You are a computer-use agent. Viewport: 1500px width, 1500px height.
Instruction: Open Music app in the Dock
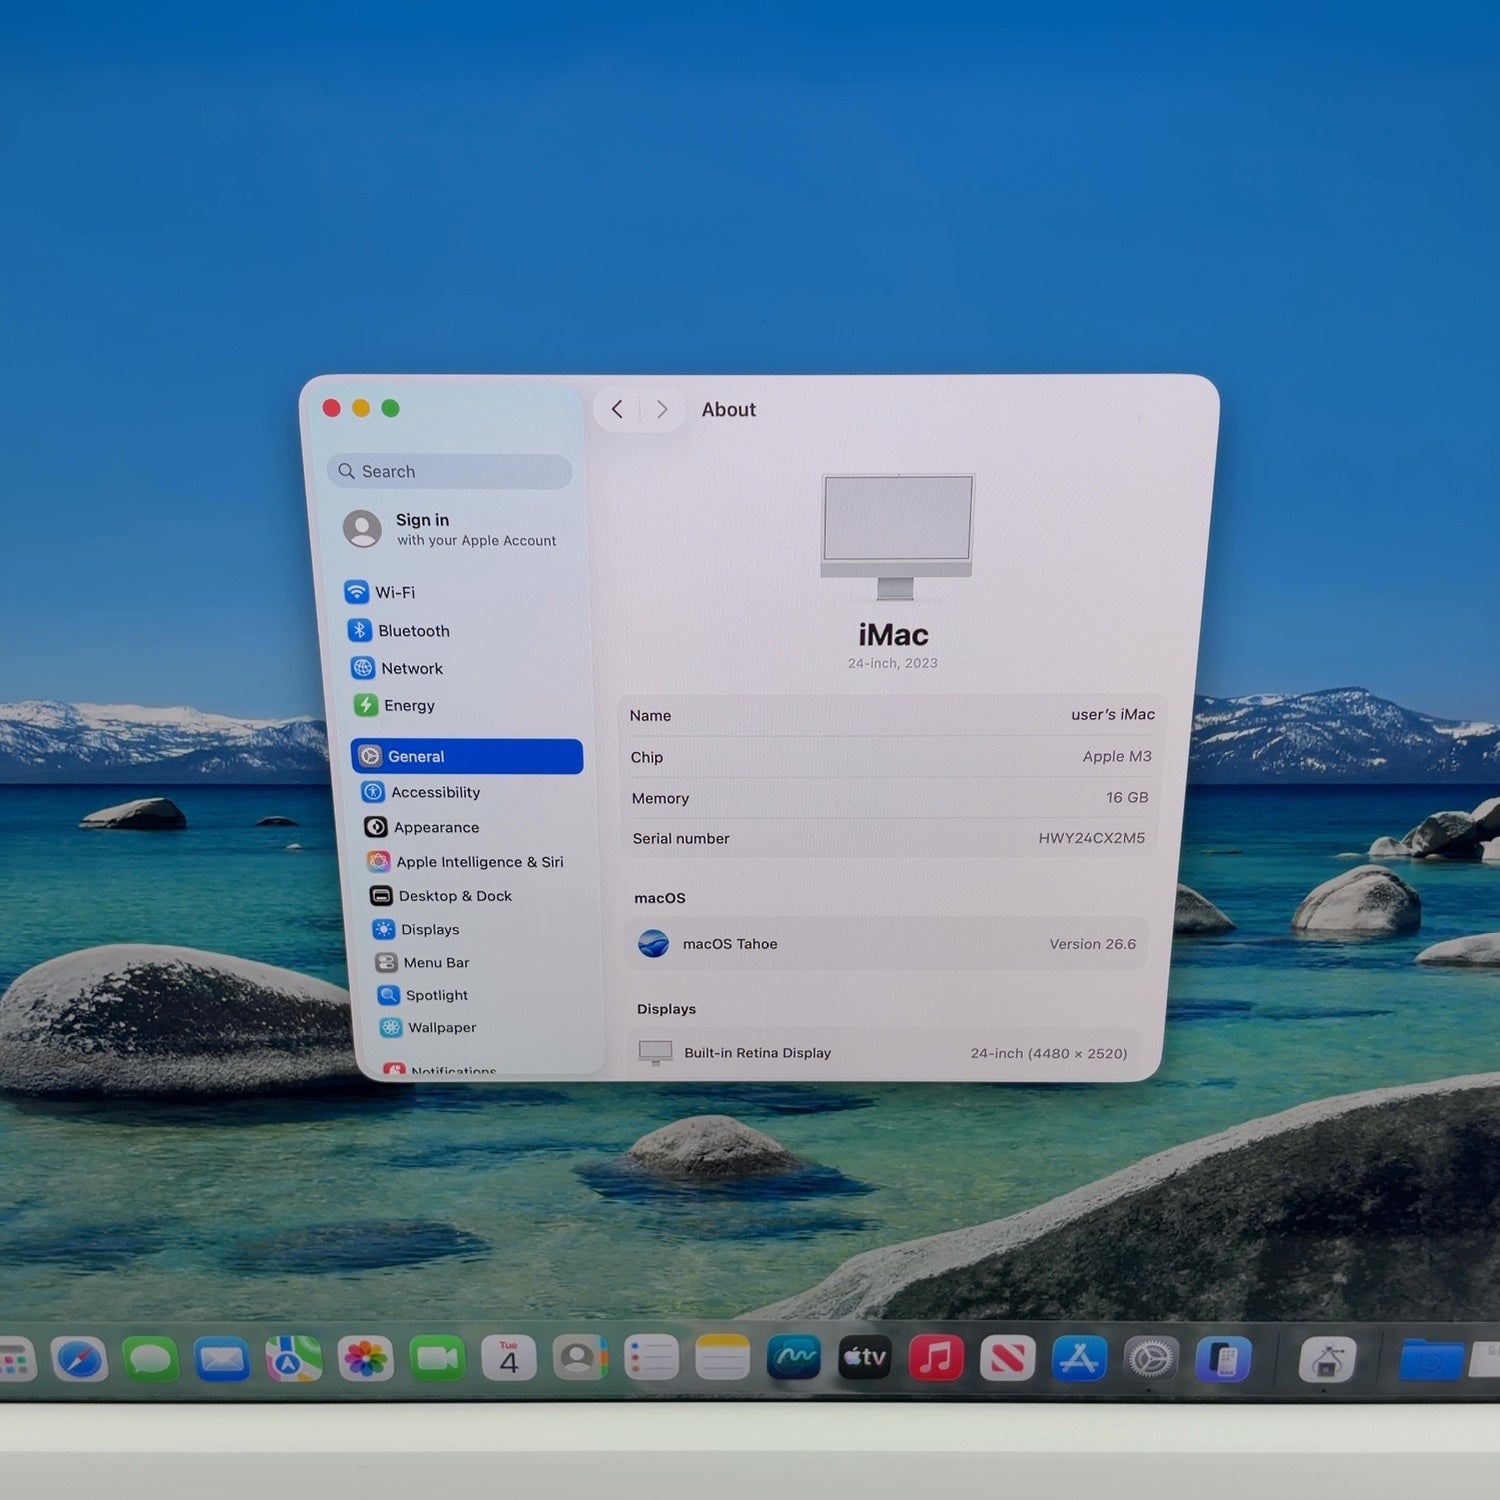(x=936, y=1358)
